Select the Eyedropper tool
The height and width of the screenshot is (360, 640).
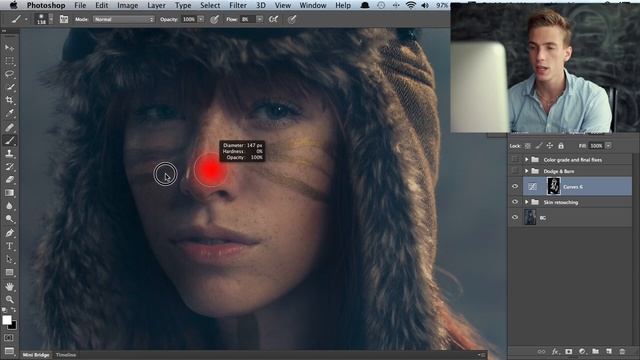click(9, 113)
